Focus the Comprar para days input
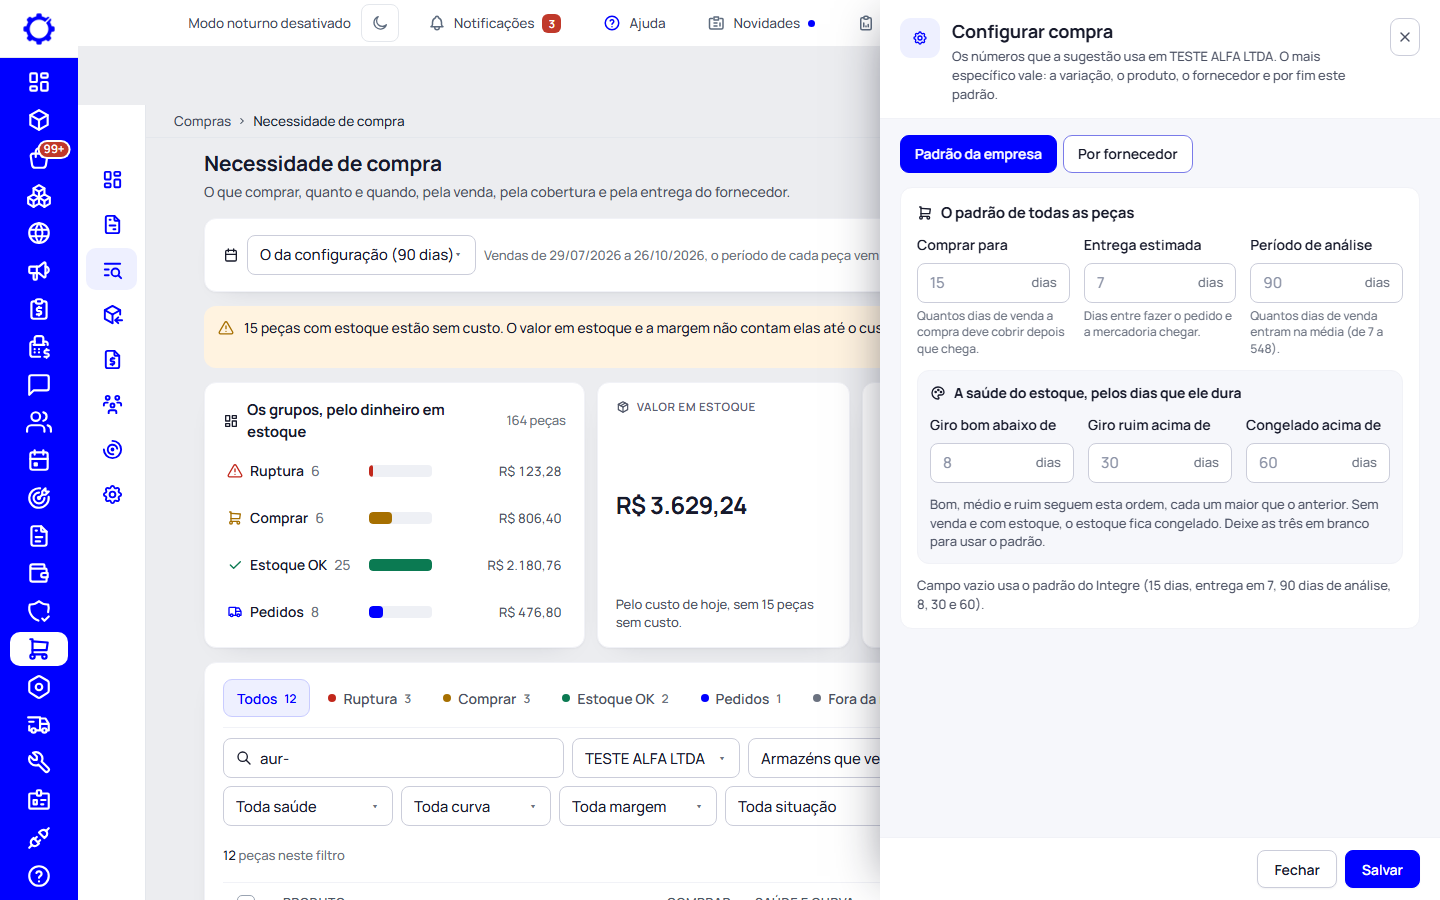The image size is (1440, 900). (993, 282)
